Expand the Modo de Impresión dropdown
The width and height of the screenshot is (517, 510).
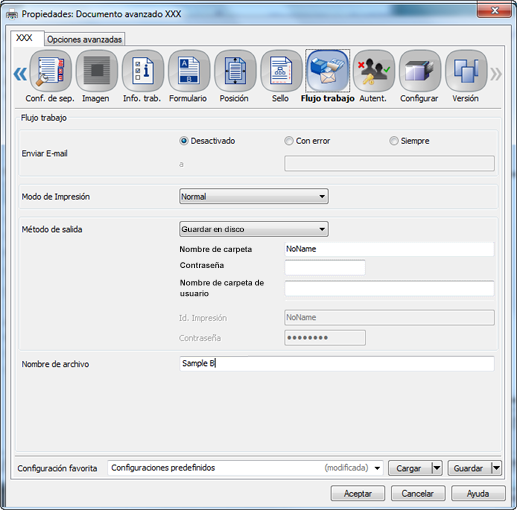pyautogui.click(x=254, y=196)
